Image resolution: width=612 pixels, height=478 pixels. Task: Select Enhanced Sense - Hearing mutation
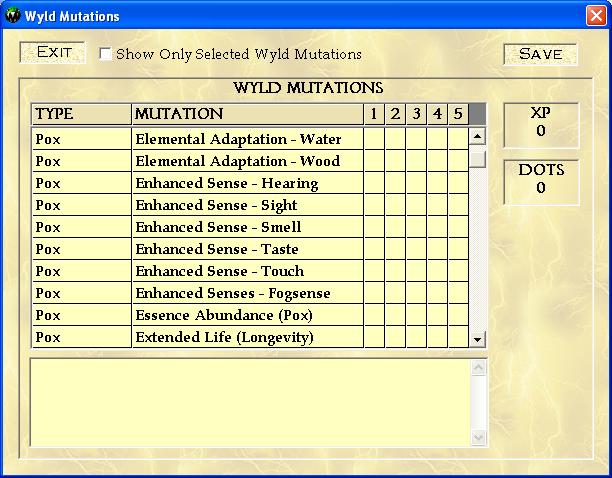[248, 183]
